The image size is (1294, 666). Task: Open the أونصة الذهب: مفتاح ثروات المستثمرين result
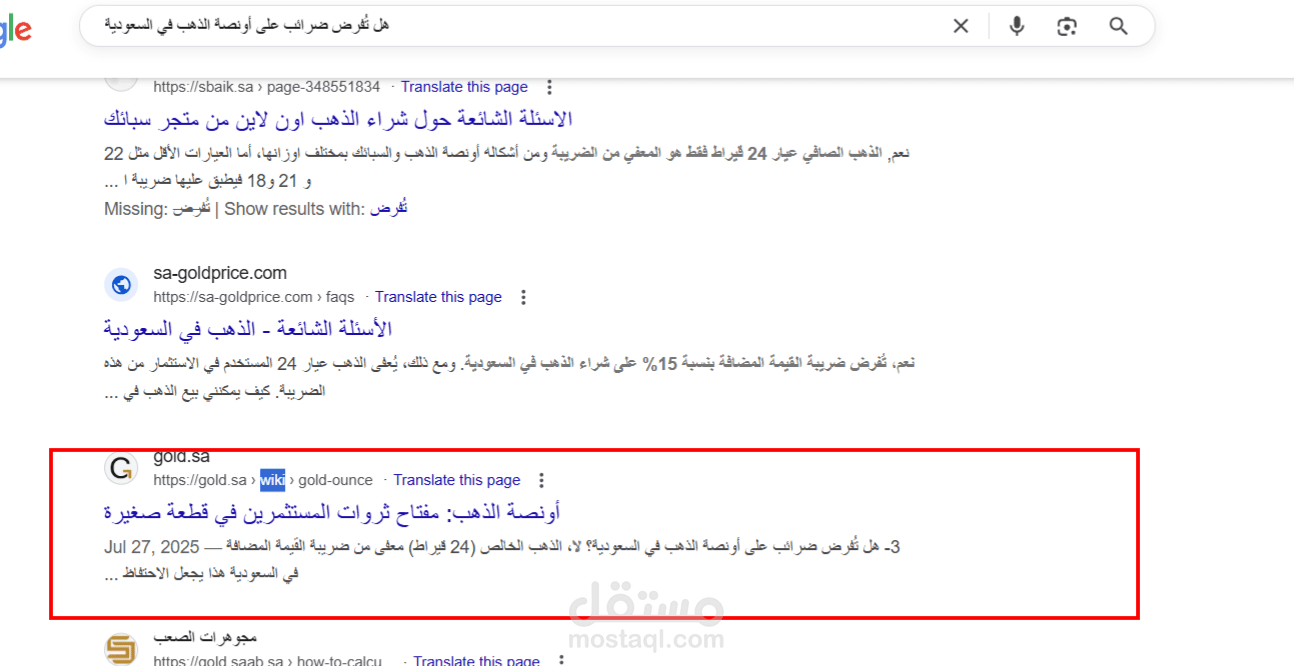tap(331, 512)
